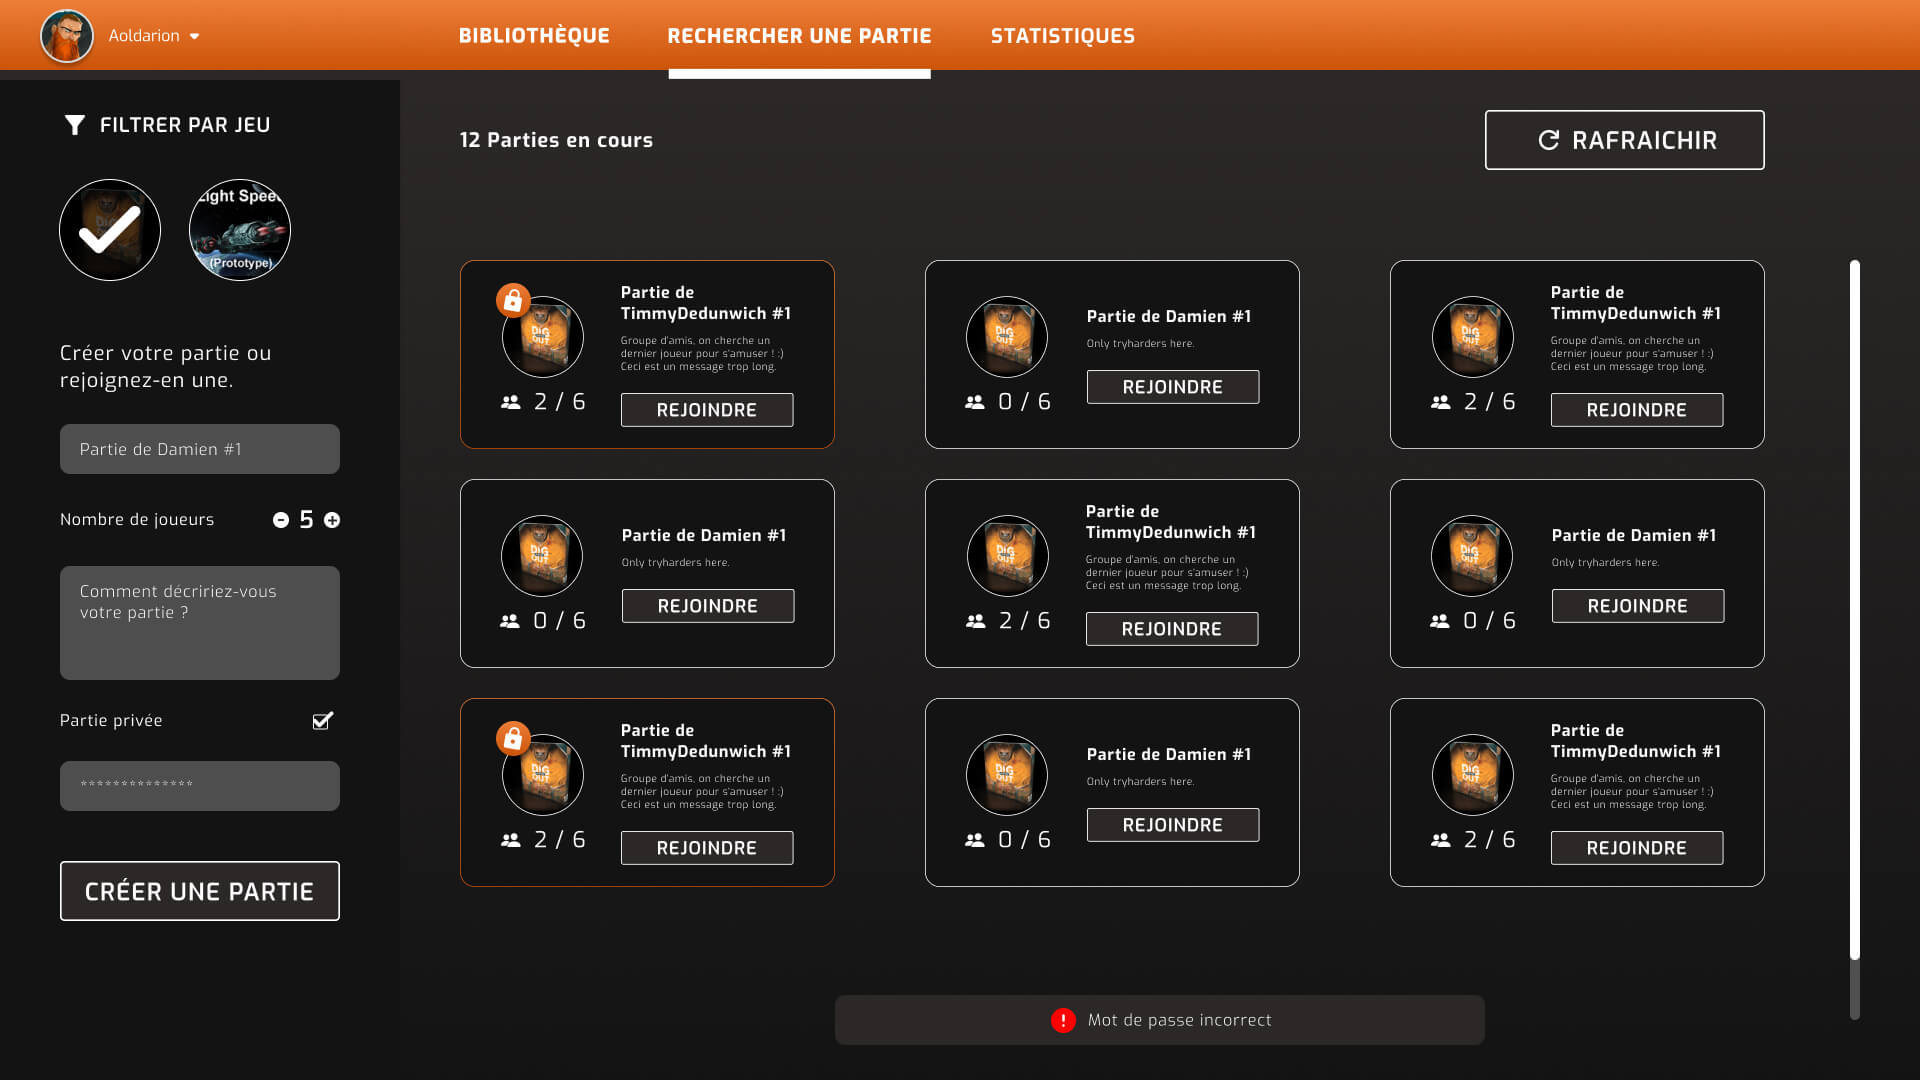Click the funnel filter icon

[75, 125]
